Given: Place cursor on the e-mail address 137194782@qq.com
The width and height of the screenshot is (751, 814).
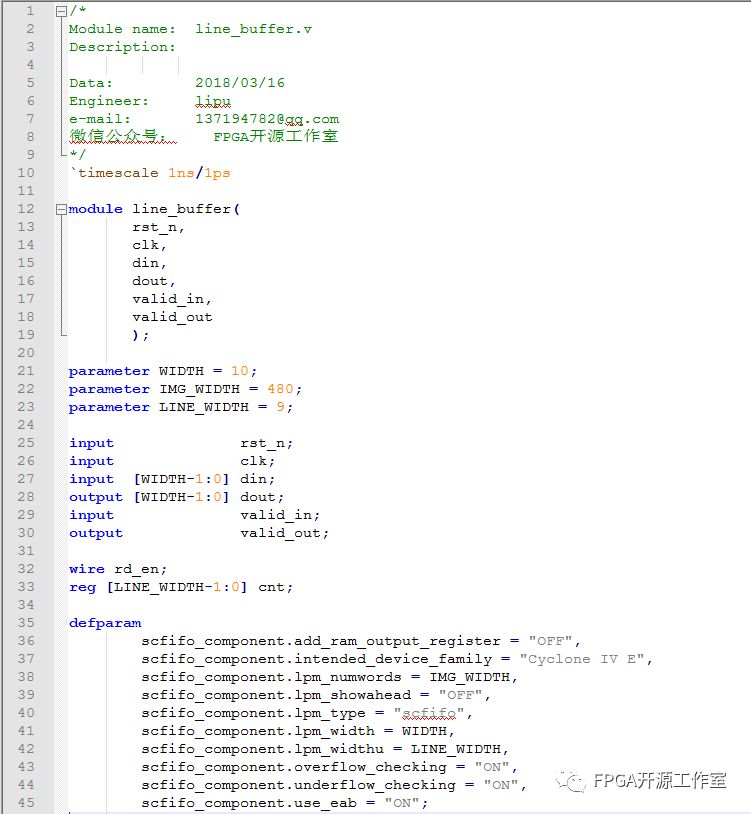Looking at the screenshot, I should pyautogui.click(x=266, y=119).
